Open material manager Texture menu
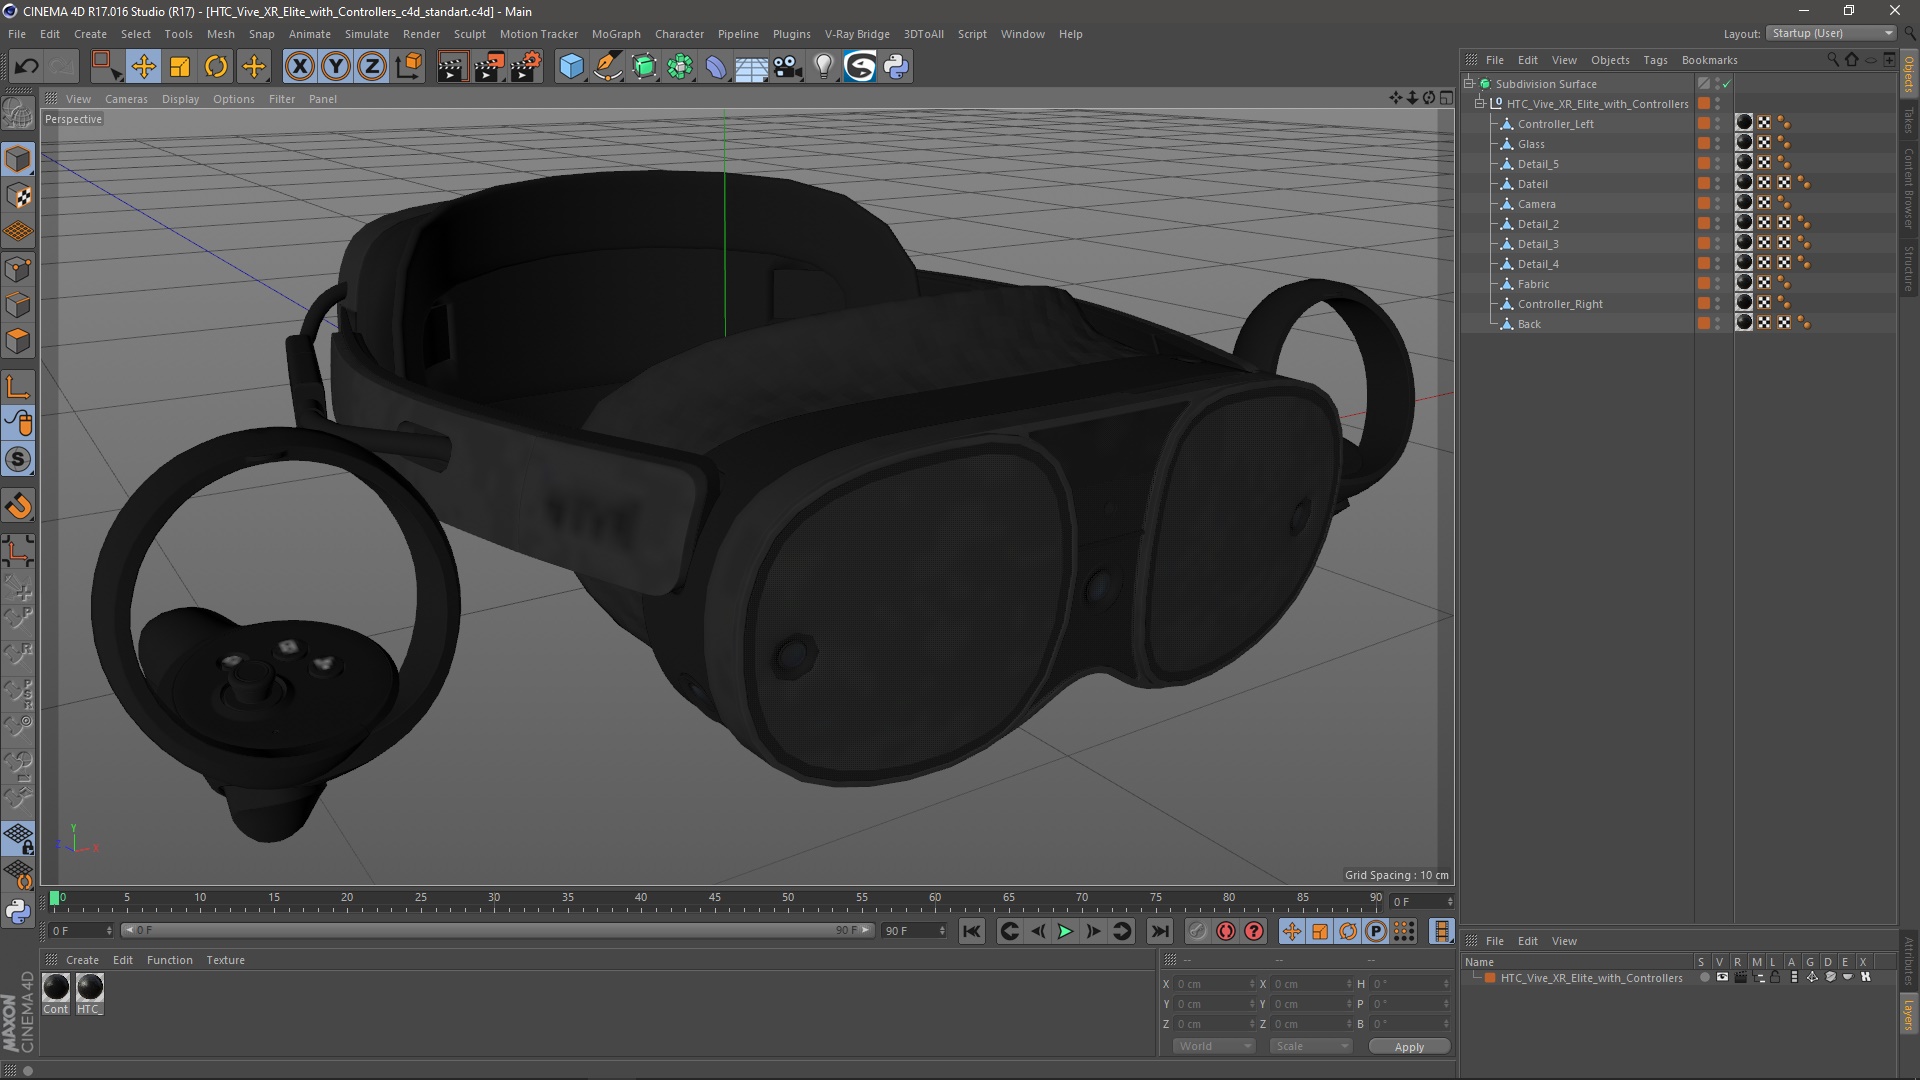Viewport: 1920px width, 1080px height. click(225, 960)
